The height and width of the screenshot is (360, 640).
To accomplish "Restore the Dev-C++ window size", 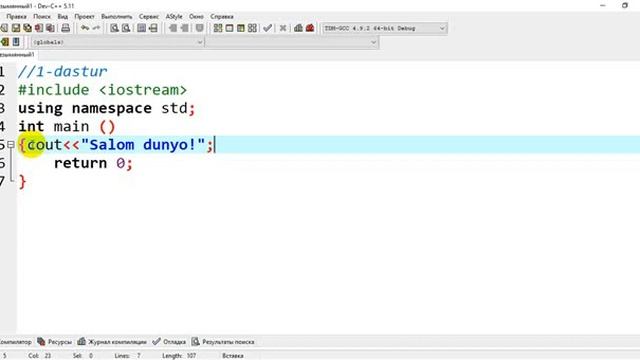I will coord(624,5).
